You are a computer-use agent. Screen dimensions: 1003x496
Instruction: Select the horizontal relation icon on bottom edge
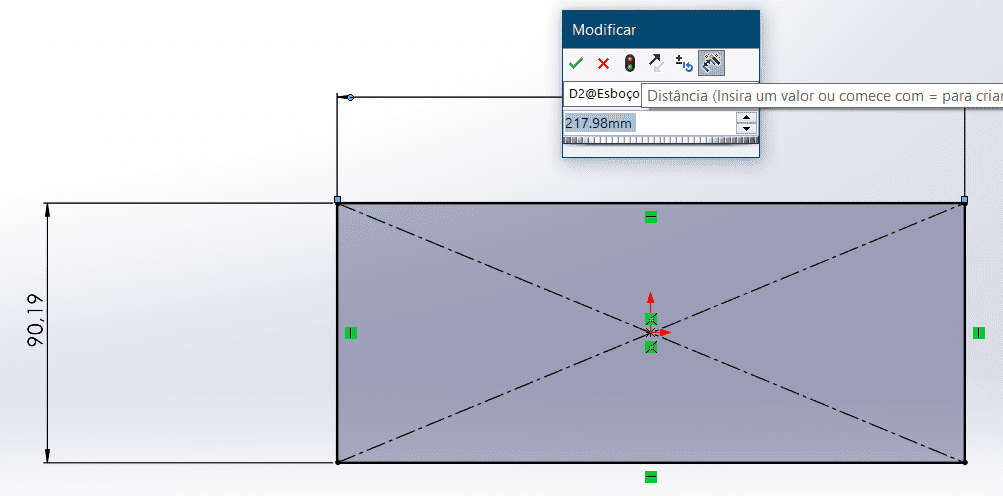651,477
